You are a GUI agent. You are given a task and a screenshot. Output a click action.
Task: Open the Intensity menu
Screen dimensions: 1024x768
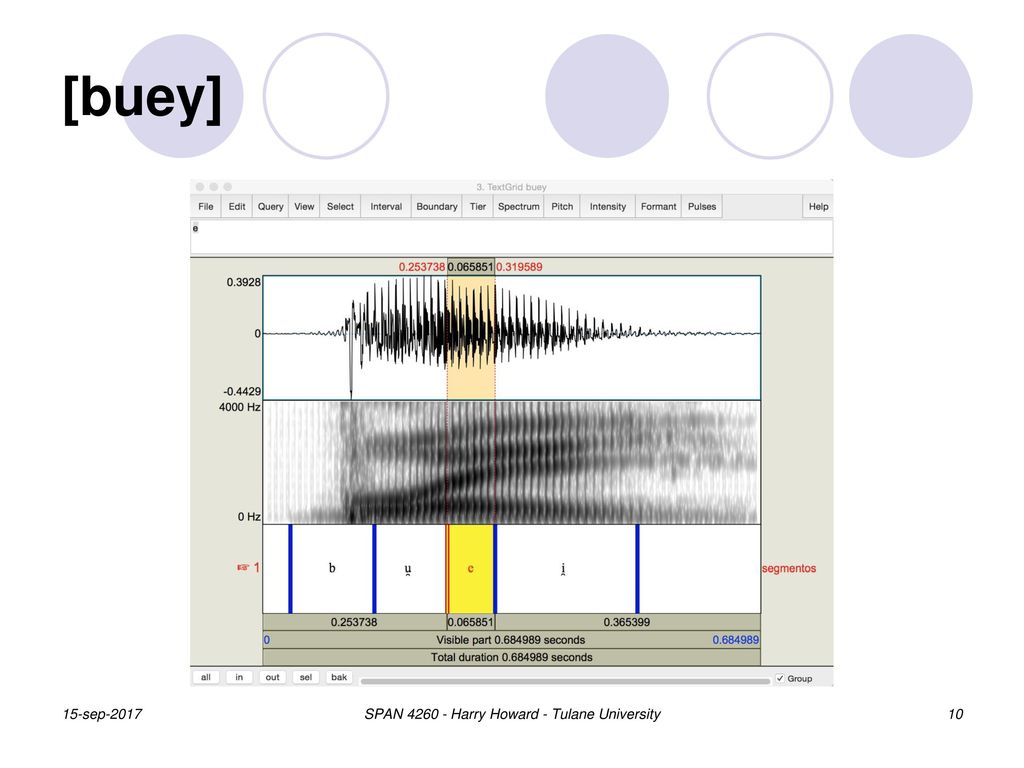pyautogui.click(x=607, y=206)
